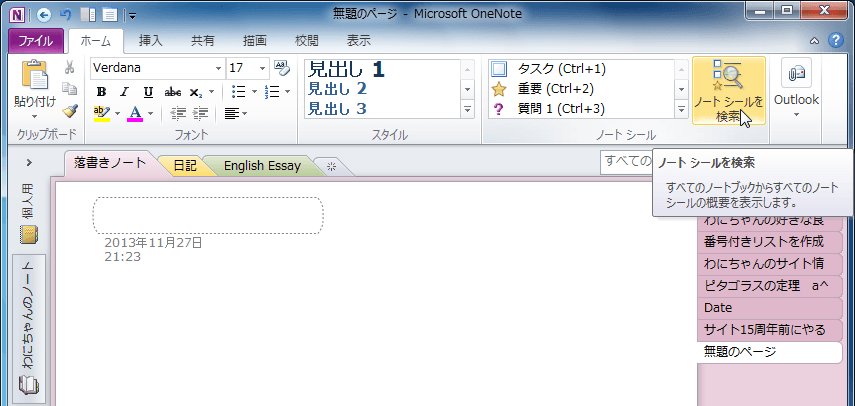Click ノート シールを検索 button
The image size is (855, 406).
(728, 91)
